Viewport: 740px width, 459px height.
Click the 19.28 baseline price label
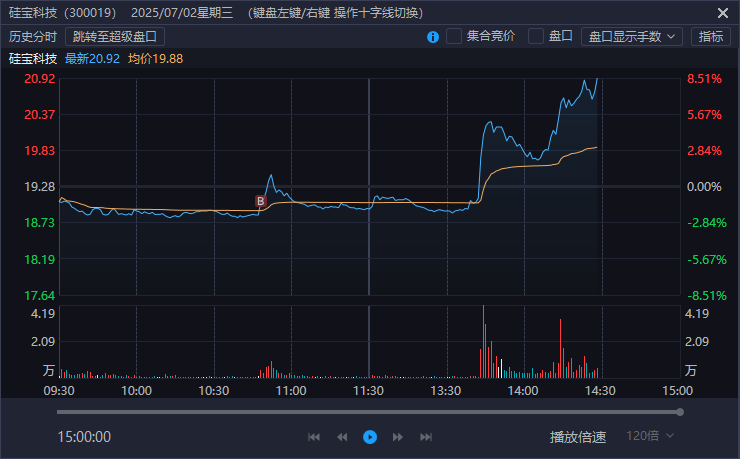(40, 187)
